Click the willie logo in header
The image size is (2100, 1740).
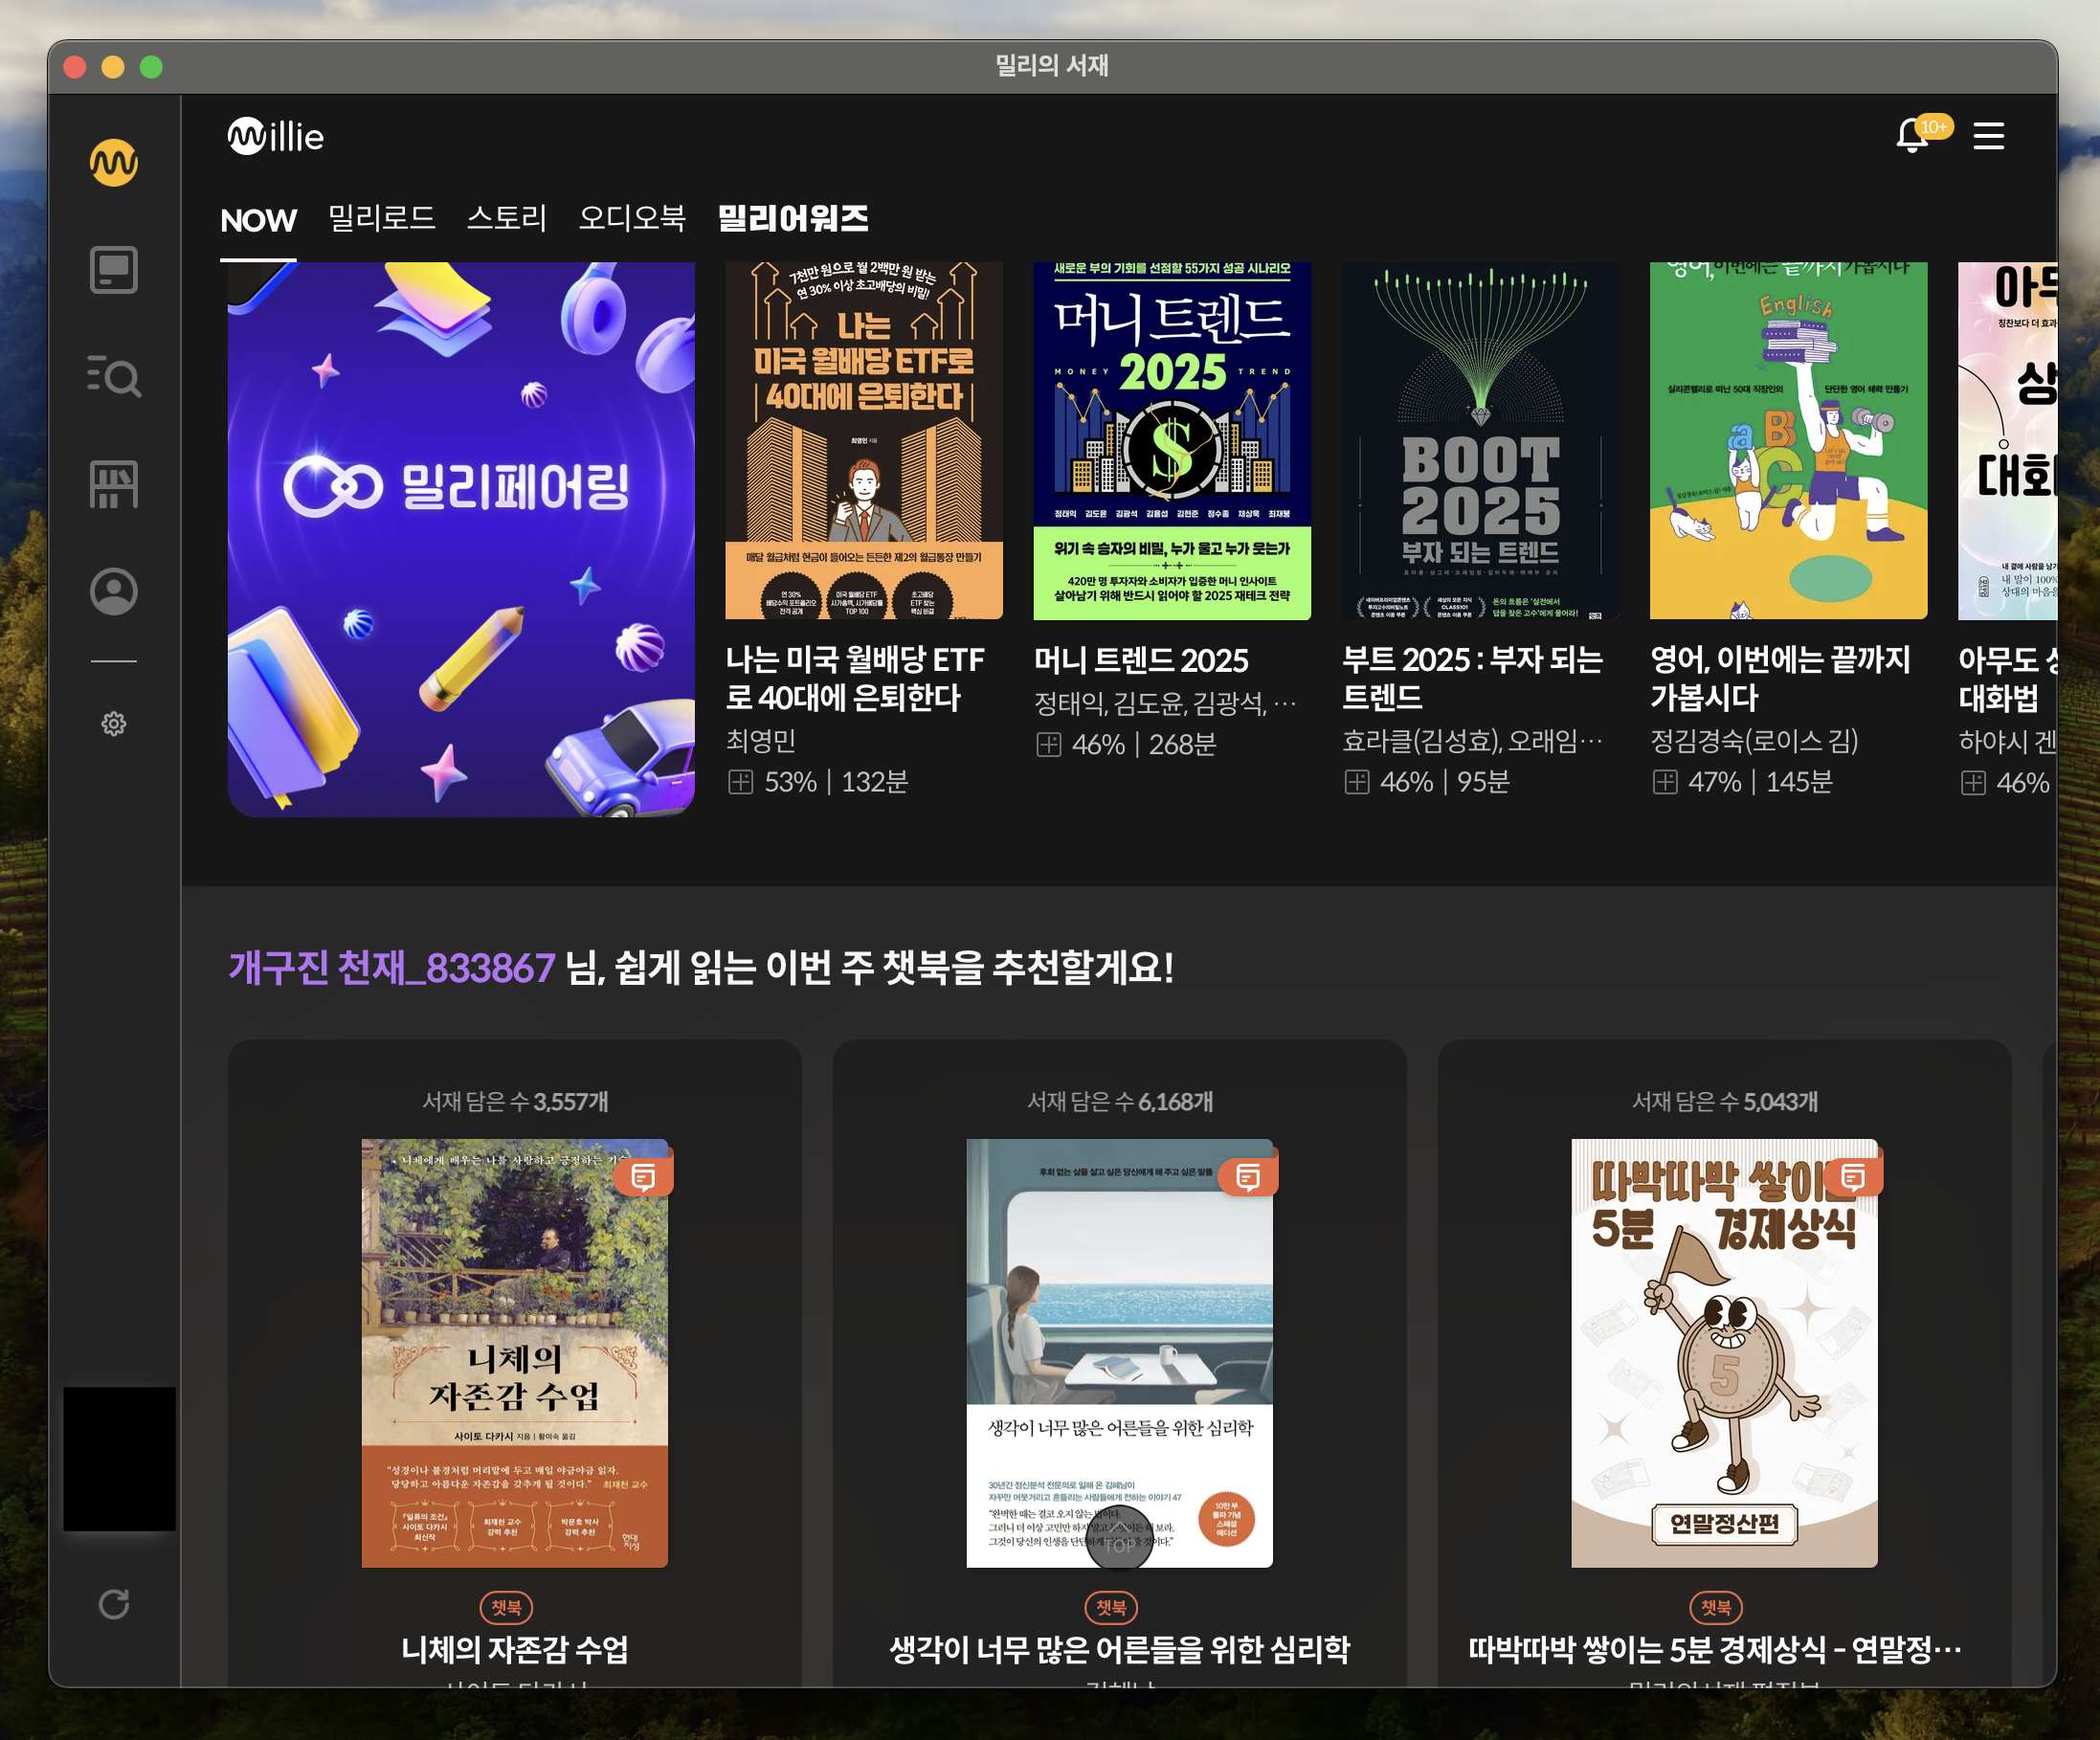click(276, 136)
